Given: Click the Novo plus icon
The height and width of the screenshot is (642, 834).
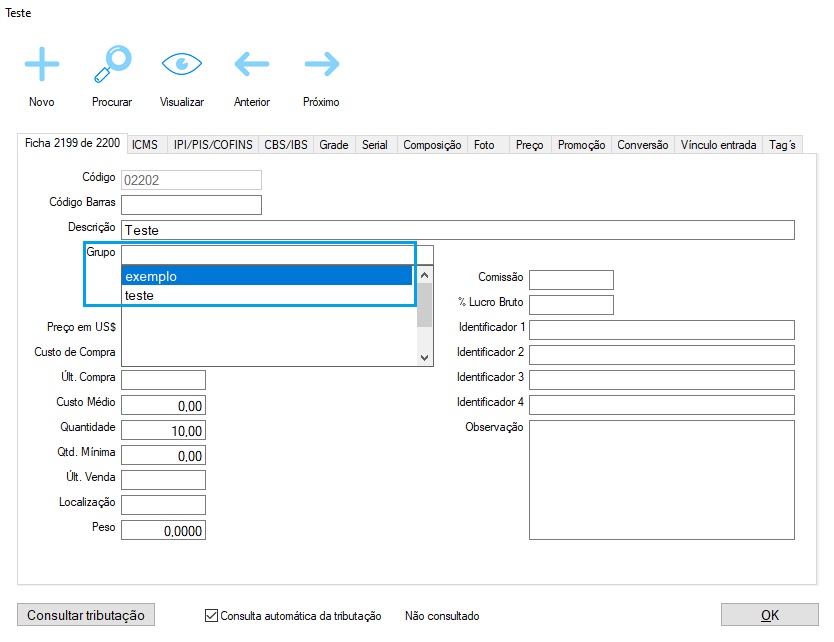Looking at the screenshot, I should point(42,65).
